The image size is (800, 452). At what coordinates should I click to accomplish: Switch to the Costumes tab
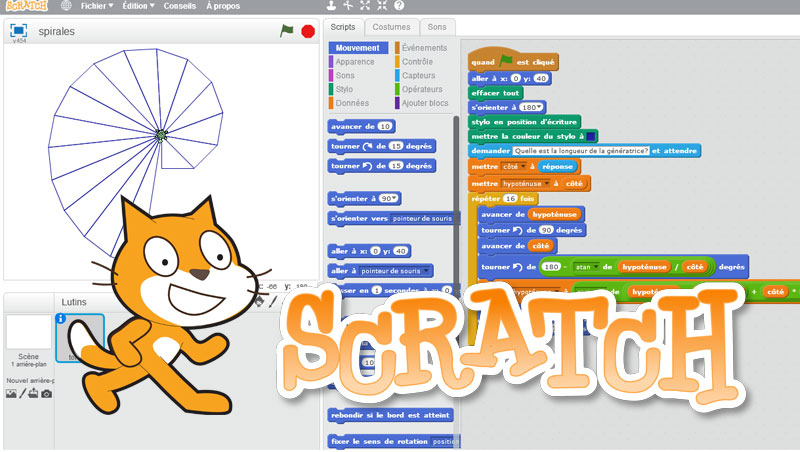391,27
